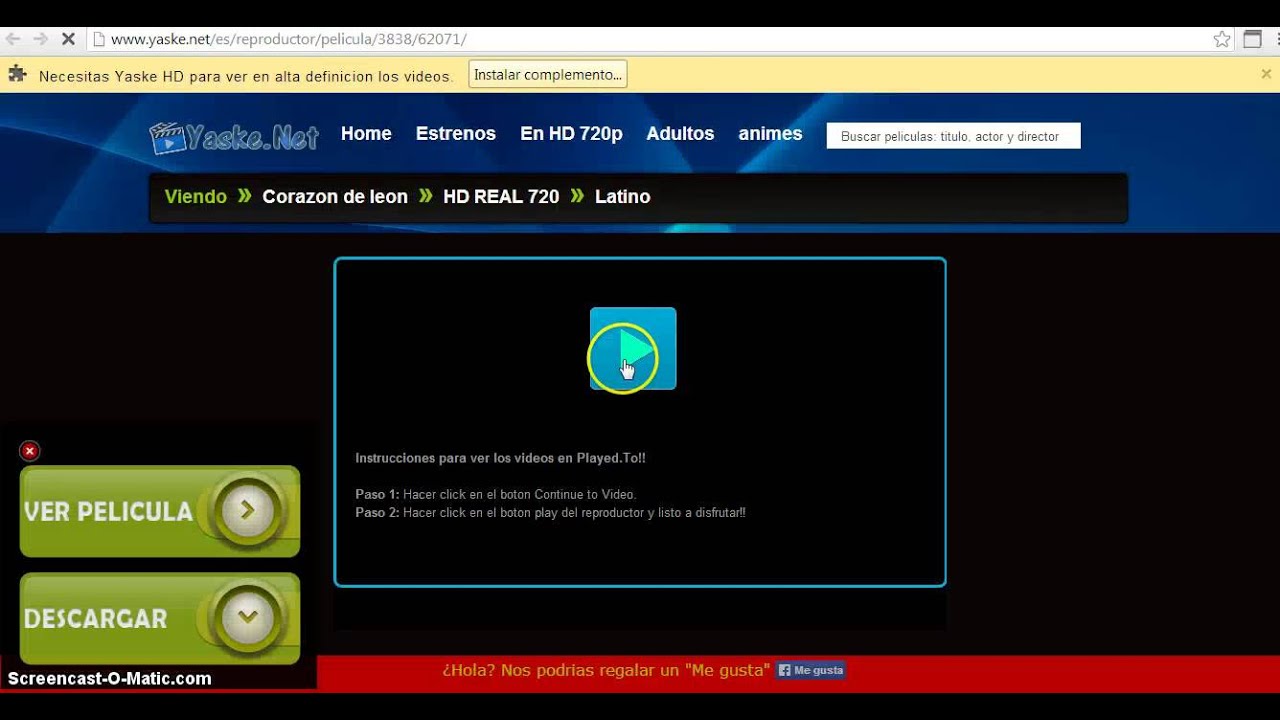Click the Paso 1 instruction text
1280x720 pixels.
pos(496,494)
